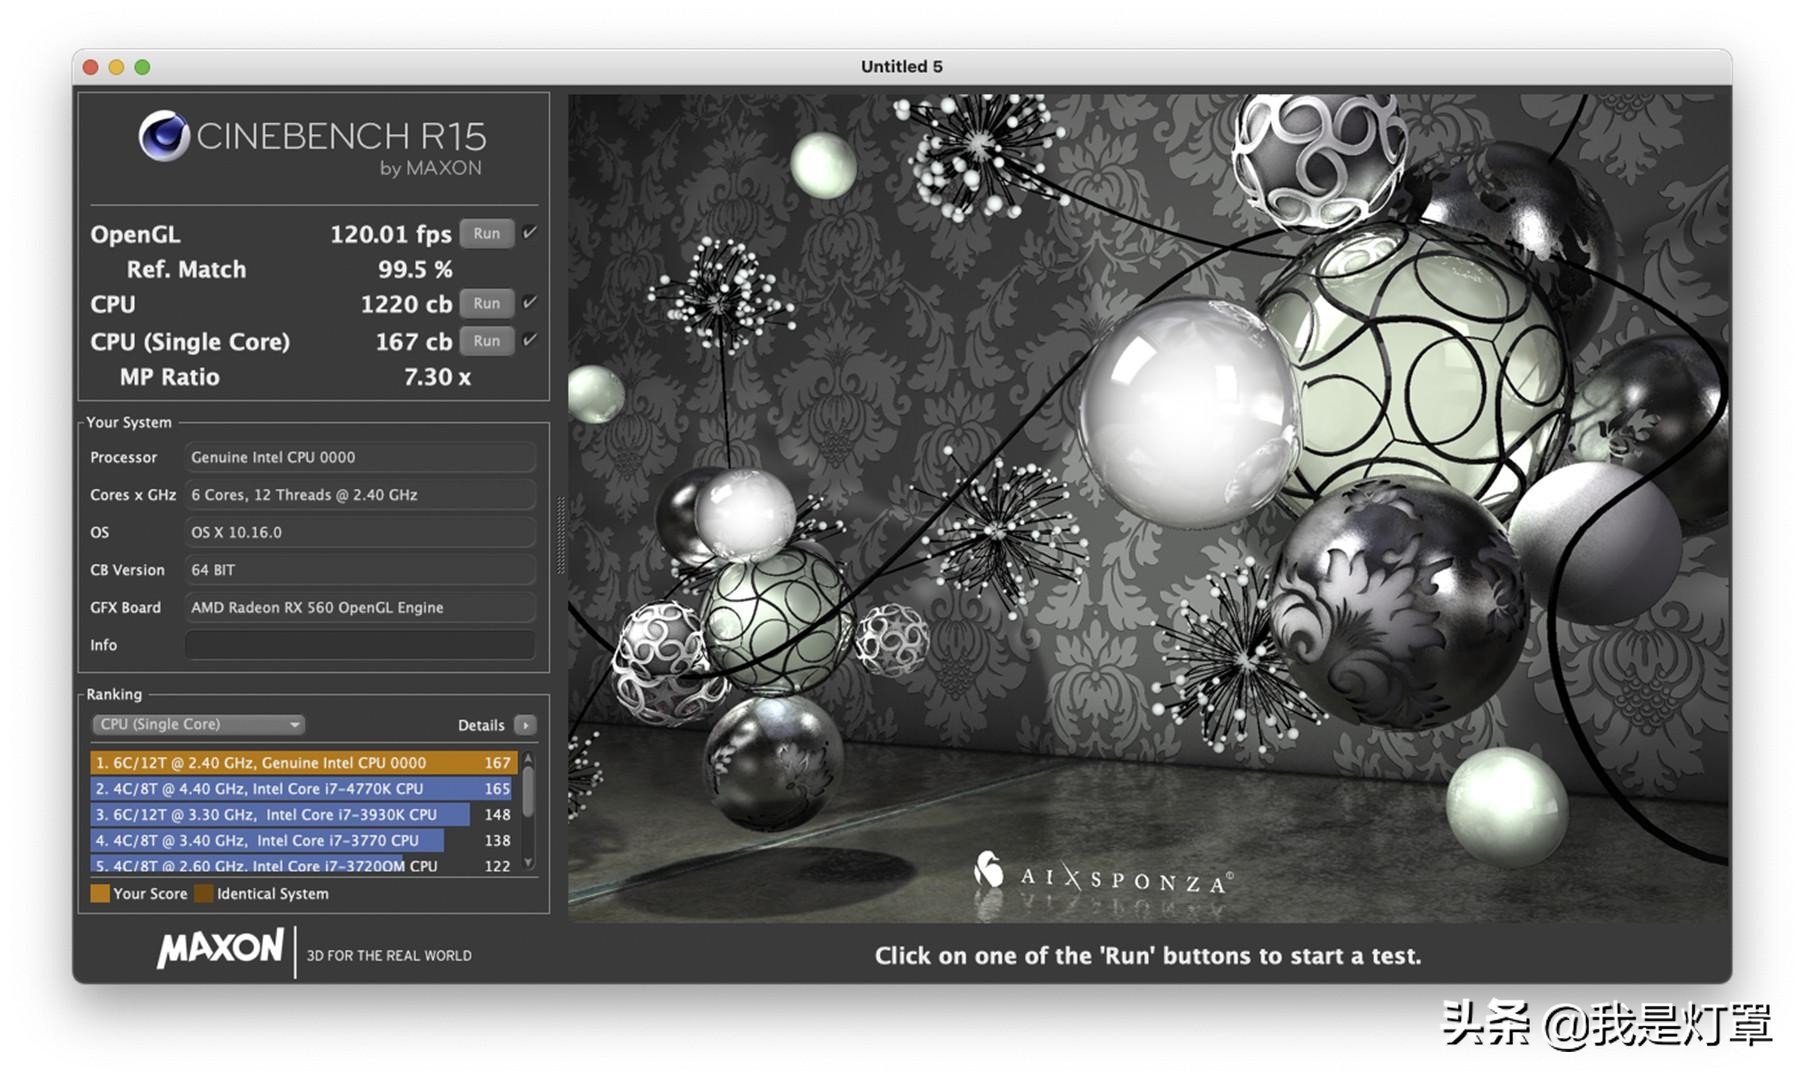Click into the Info text field
Screen dimensions: 1805x1080
(360, 645)
